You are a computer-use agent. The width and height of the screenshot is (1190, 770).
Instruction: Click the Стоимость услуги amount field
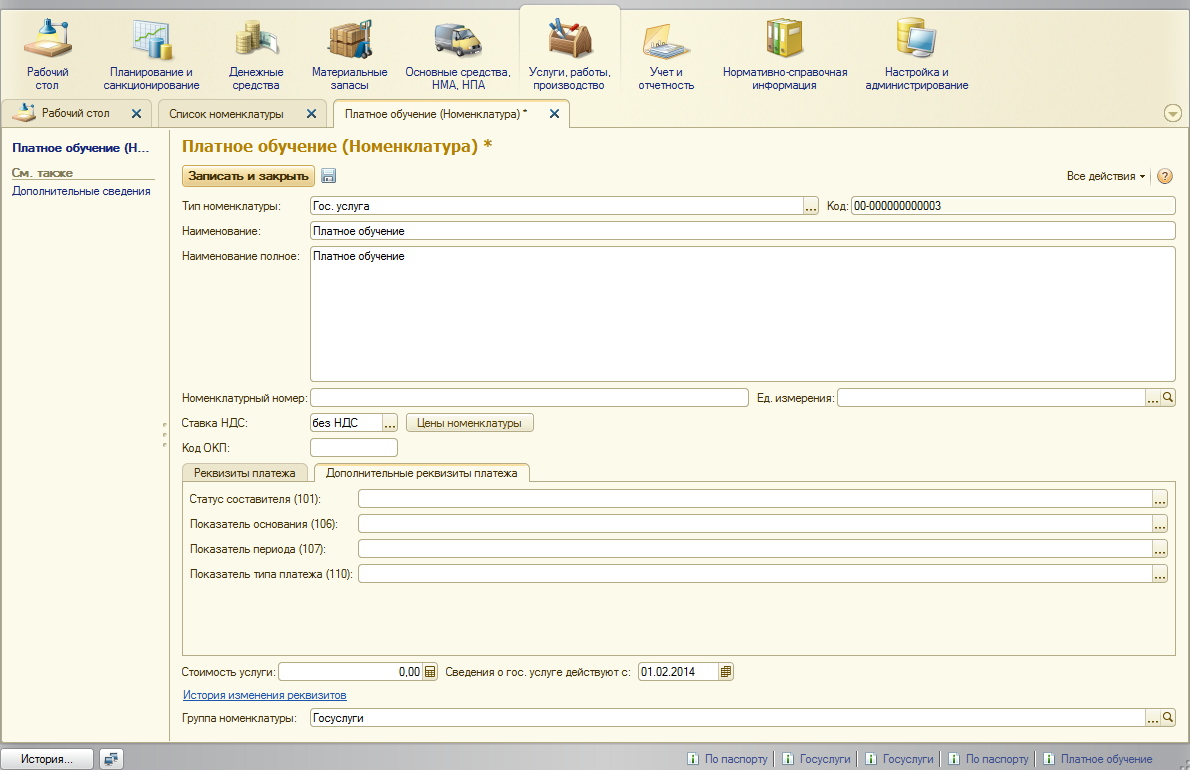351,671
